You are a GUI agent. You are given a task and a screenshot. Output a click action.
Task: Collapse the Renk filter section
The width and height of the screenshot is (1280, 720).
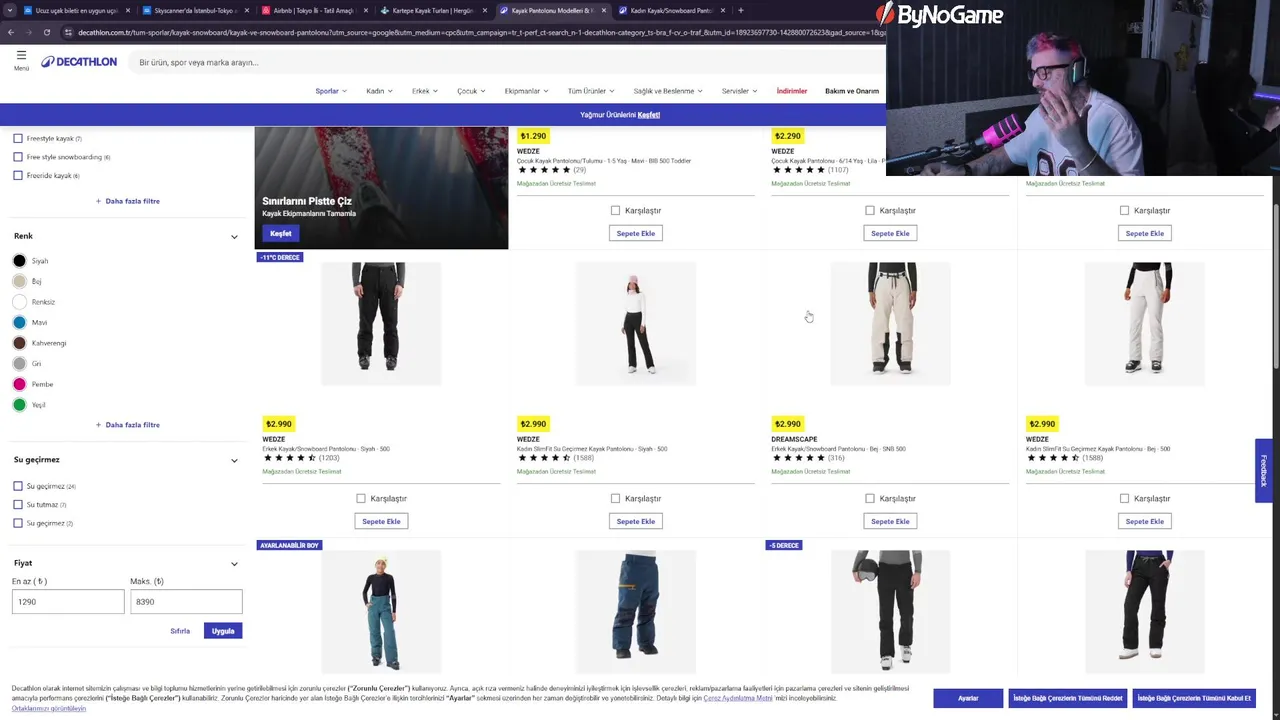[234, 237]
